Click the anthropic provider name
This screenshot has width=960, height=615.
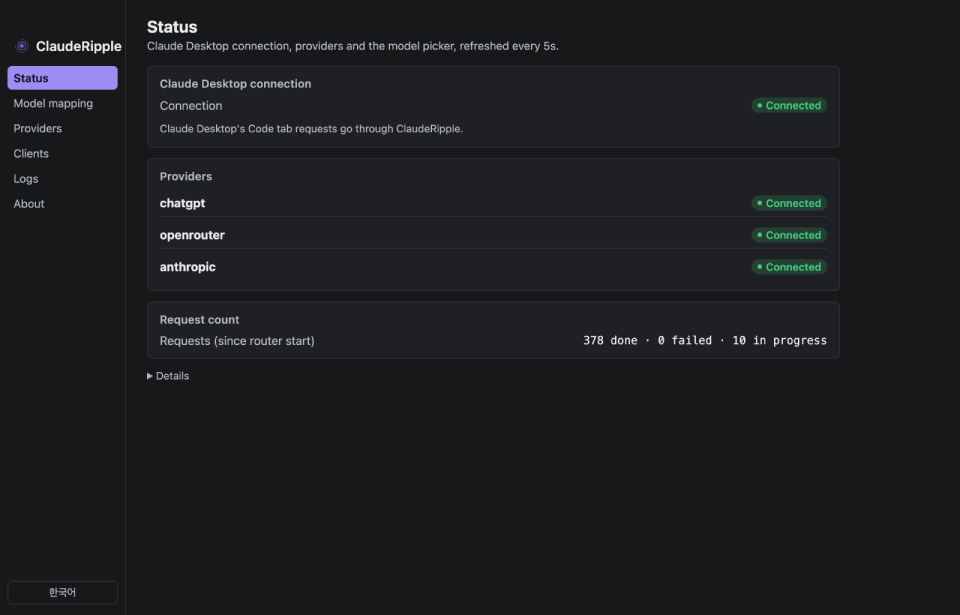[187, 267]
